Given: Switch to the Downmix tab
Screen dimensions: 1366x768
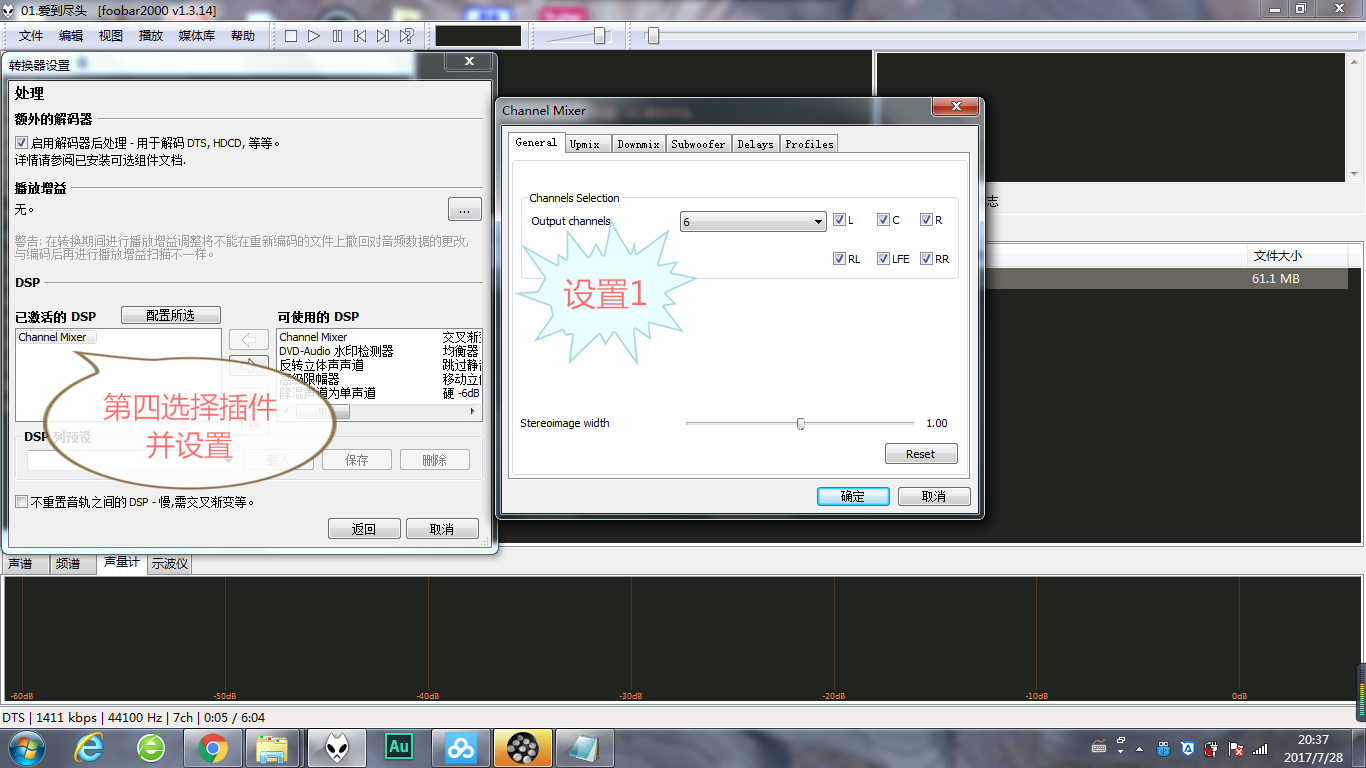Looking at the screenshot, I should coord(638,144).
